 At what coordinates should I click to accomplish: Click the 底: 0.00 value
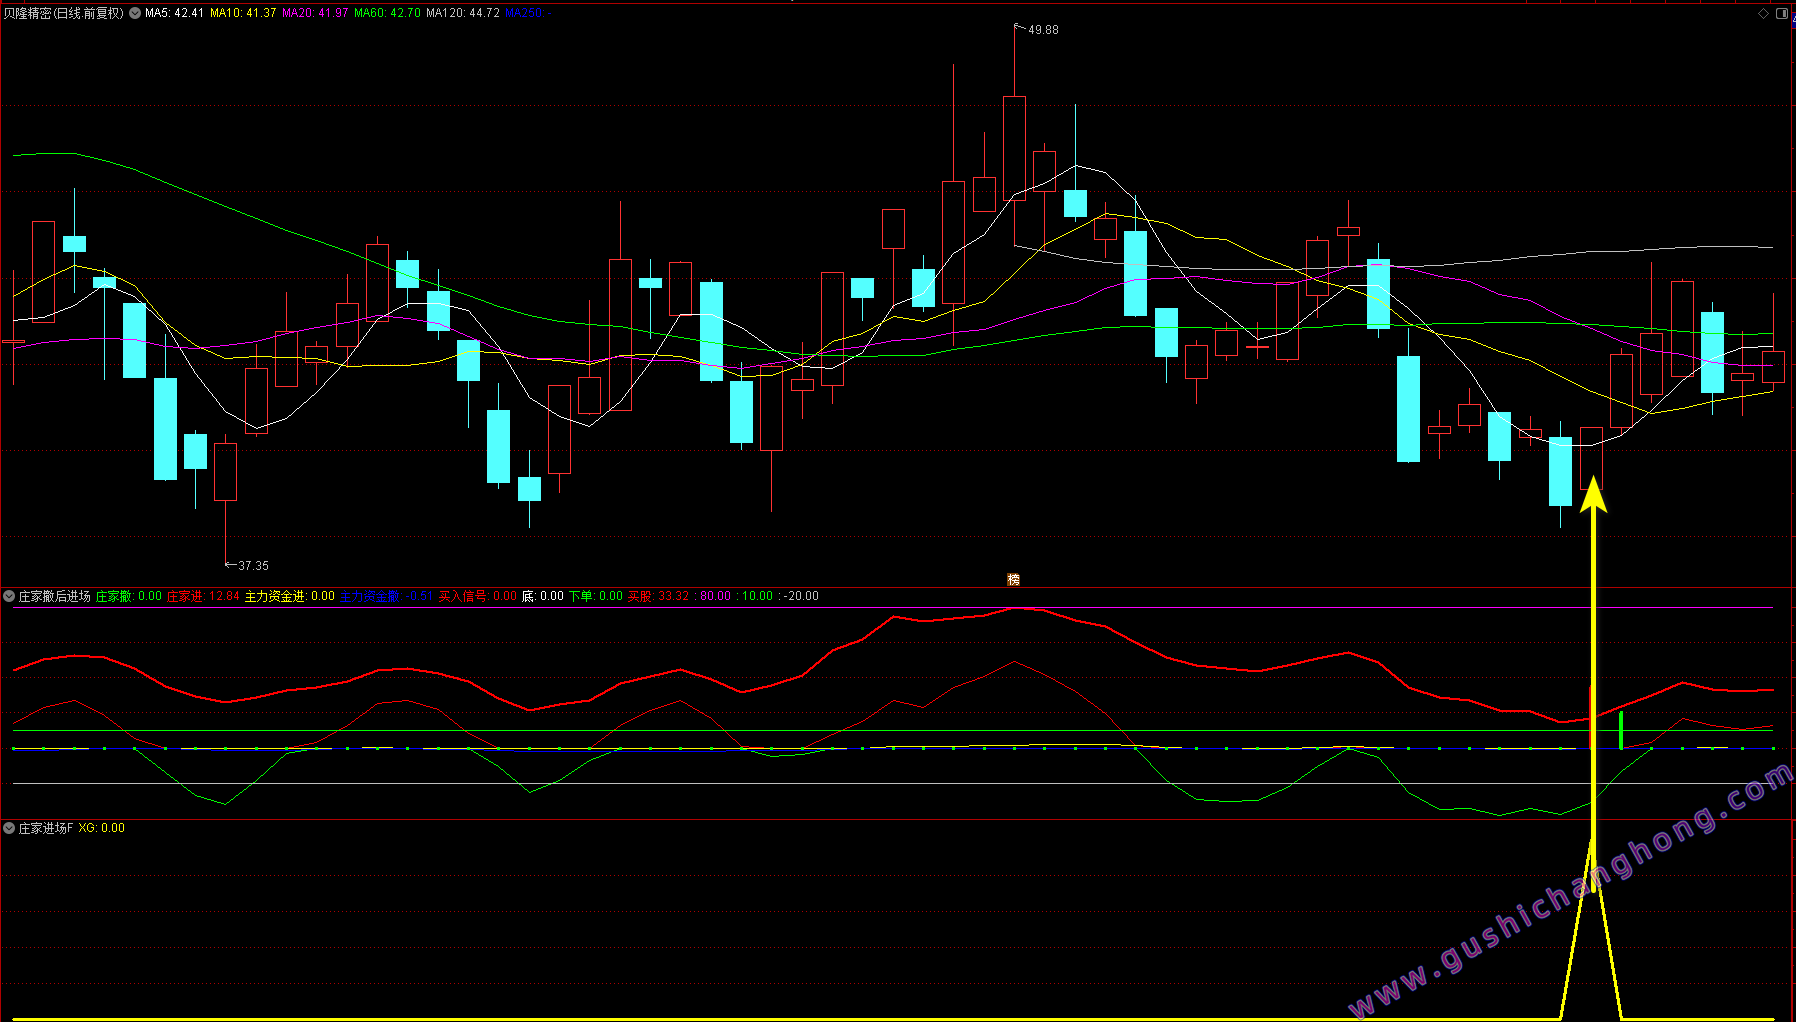tap(543, 596)
